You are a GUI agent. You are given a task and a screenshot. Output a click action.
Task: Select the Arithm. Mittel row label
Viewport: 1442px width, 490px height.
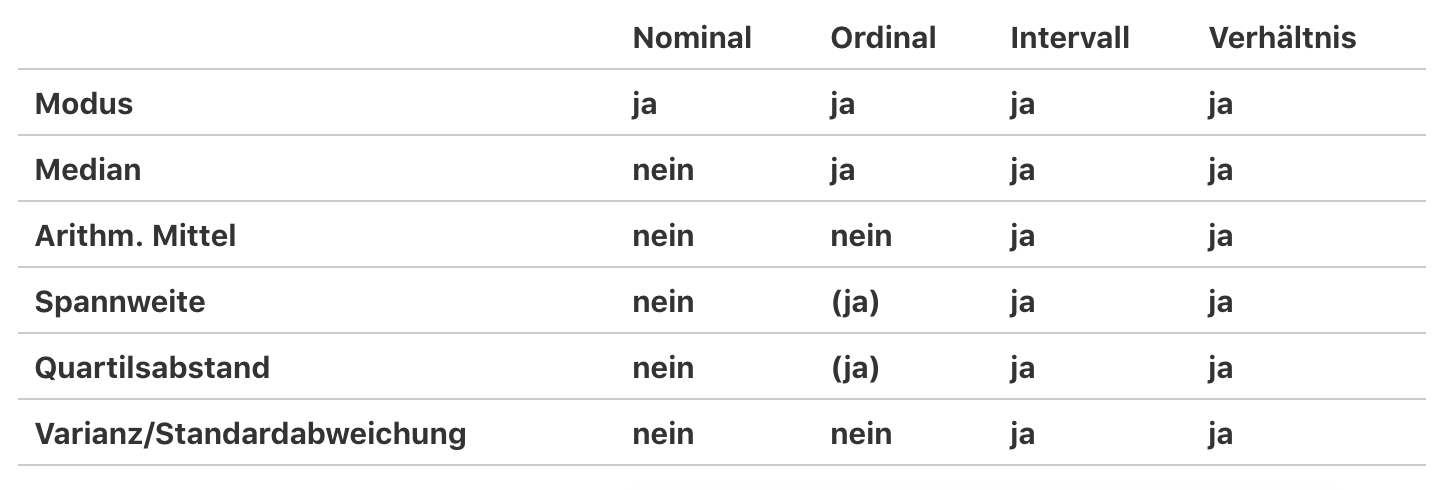(136, 235)
